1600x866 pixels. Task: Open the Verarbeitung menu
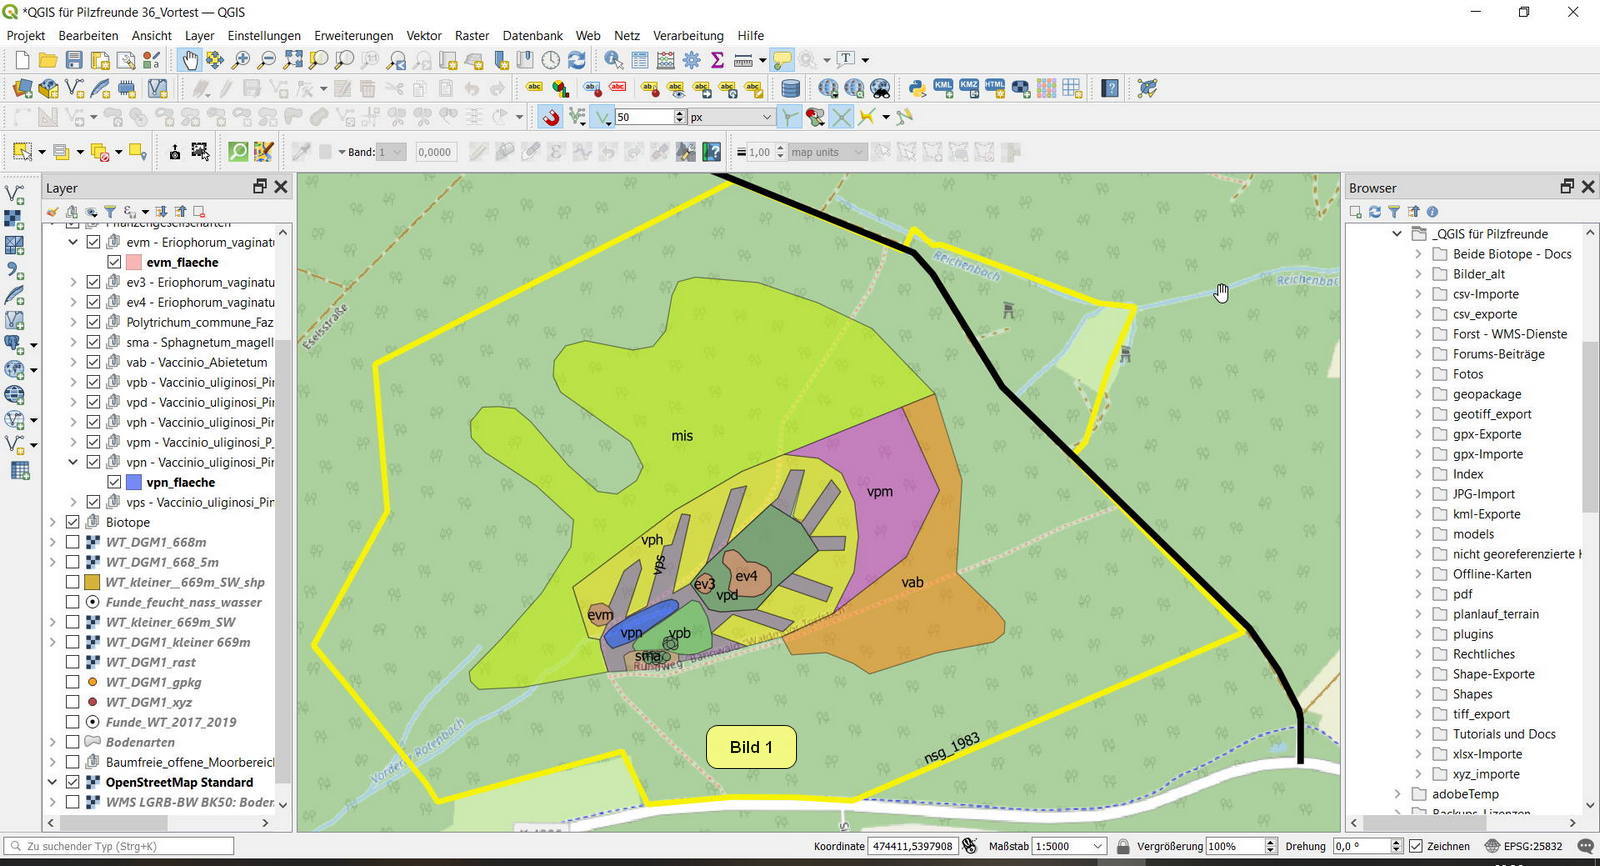tap(688, 35)
